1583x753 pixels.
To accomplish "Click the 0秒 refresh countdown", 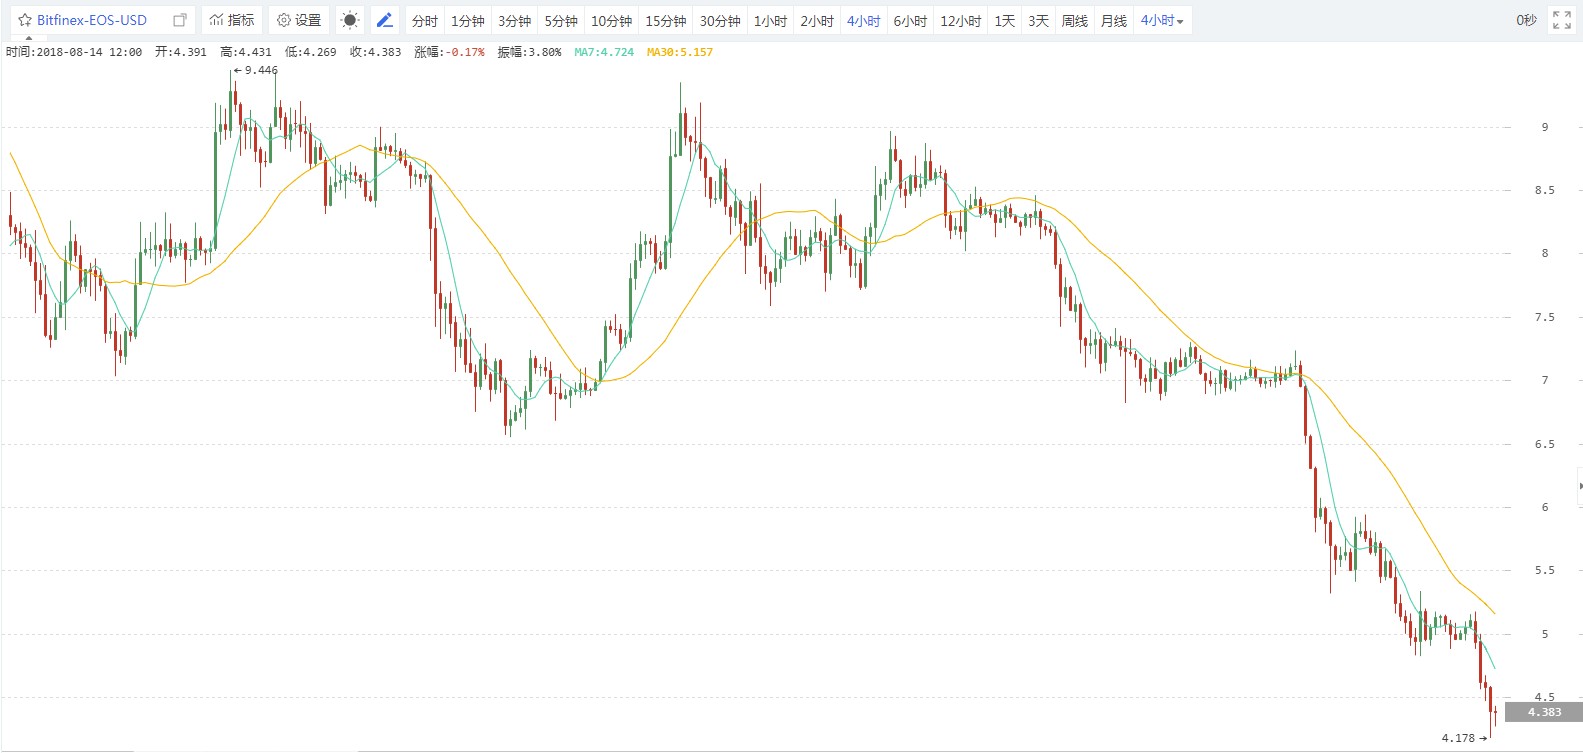I will [x=1526, y=20].
